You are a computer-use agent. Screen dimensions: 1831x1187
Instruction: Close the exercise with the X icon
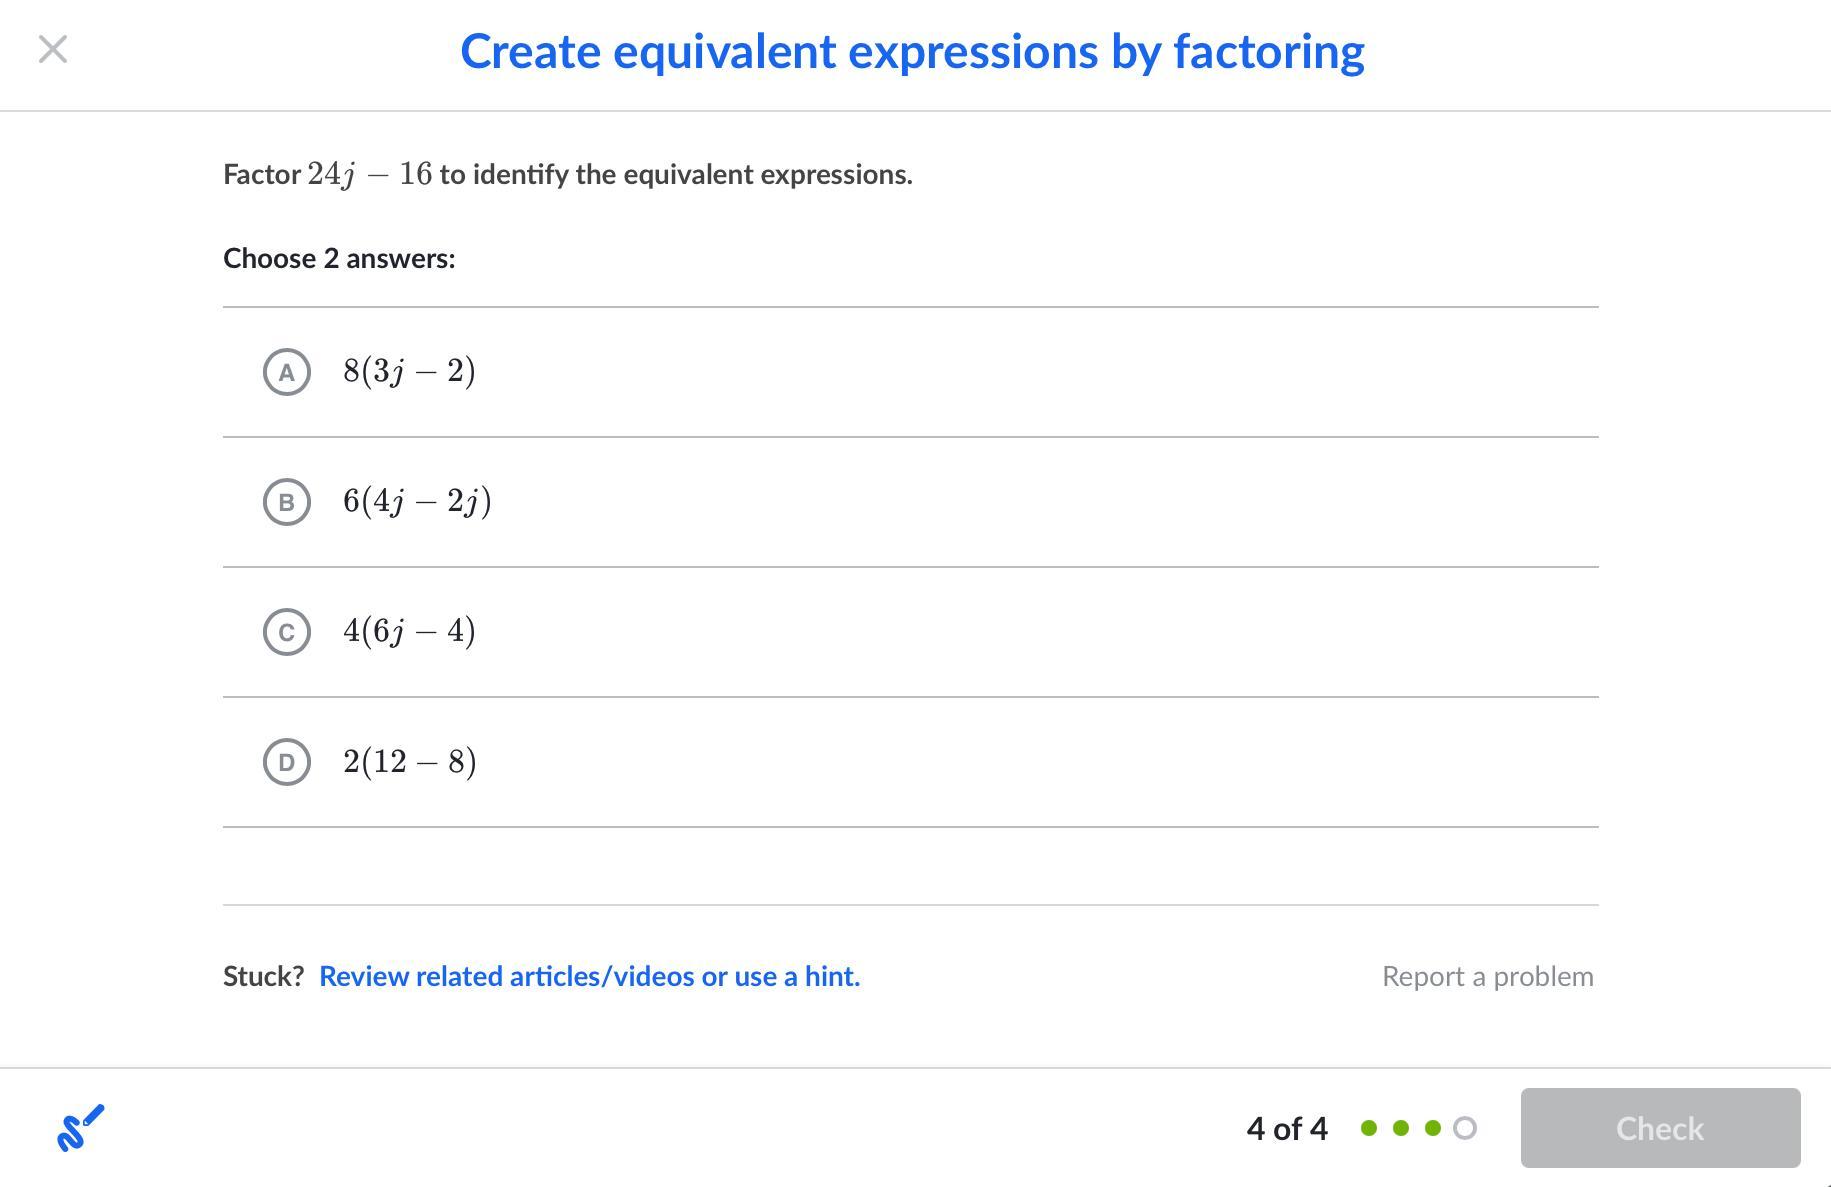pos(53,49)
